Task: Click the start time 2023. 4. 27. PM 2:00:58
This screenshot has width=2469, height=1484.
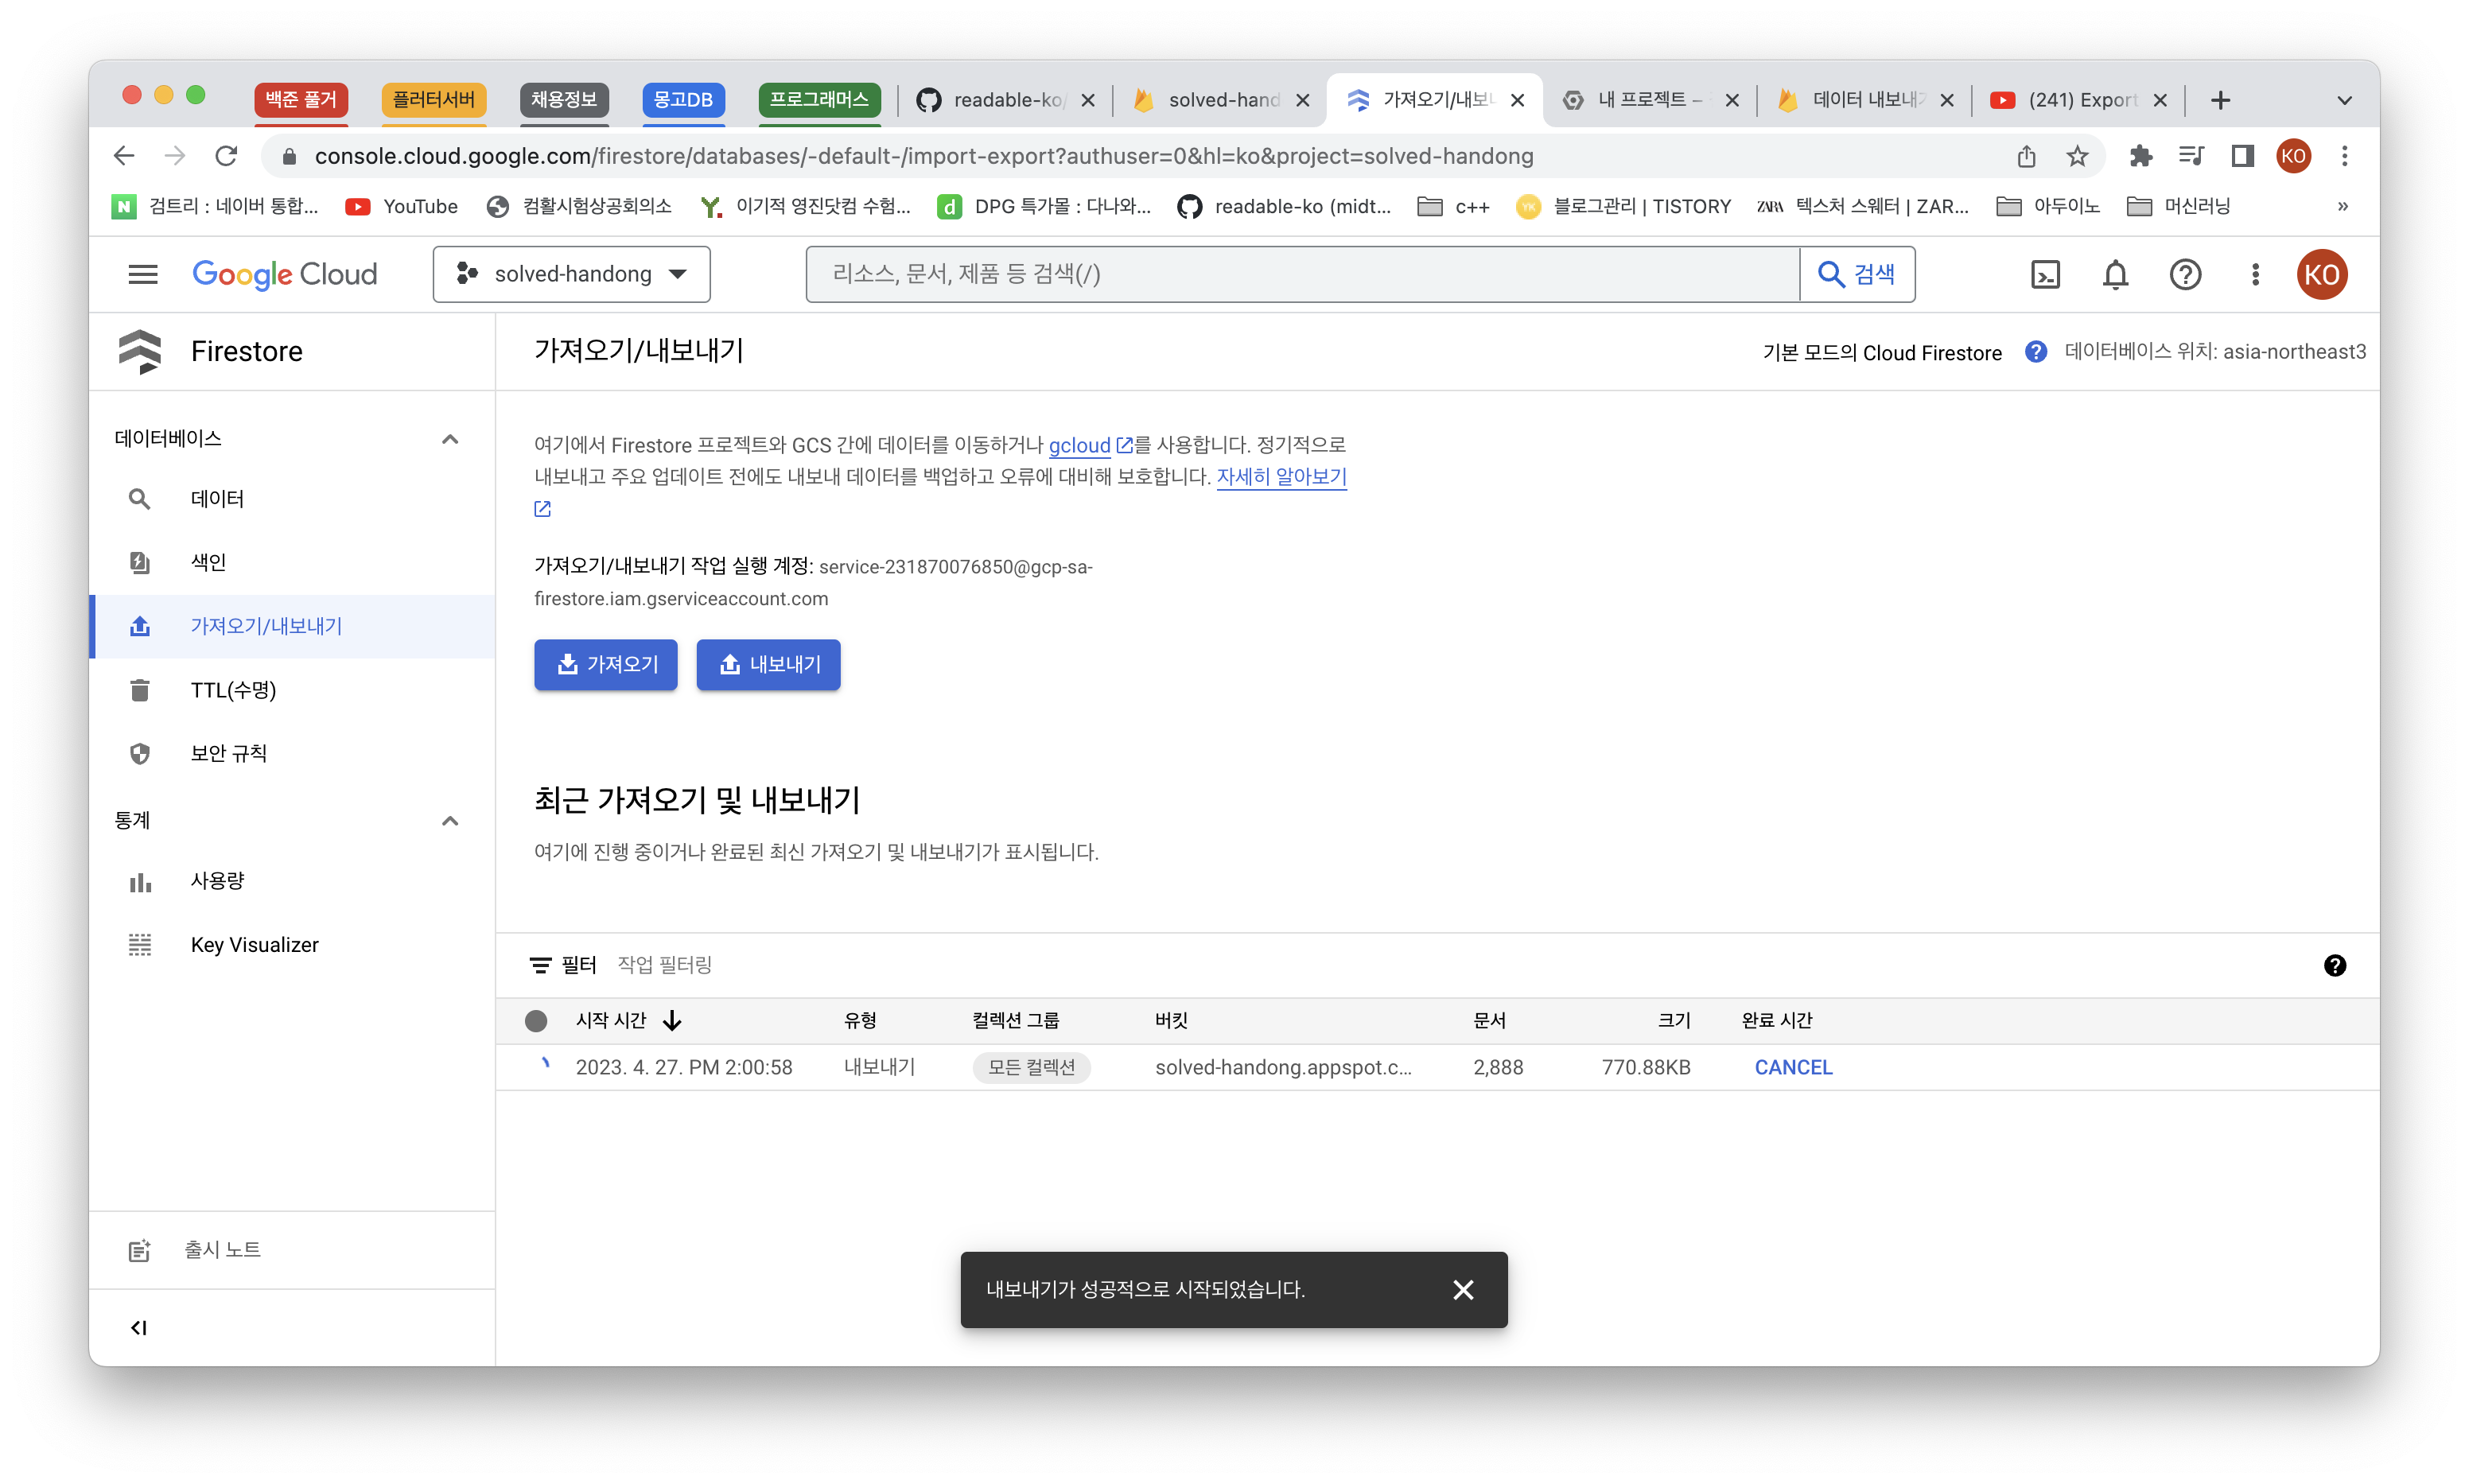Action: (x=684, y=1067)
